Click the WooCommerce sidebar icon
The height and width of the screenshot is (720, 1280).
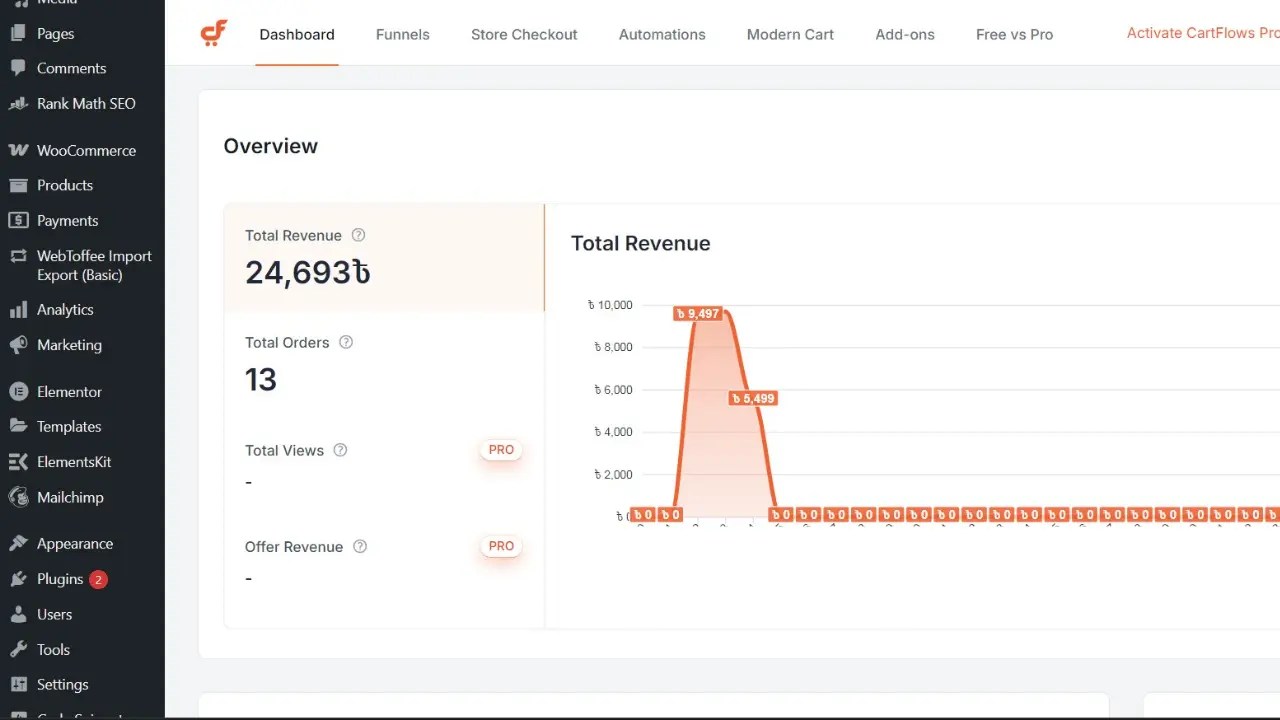click(18, 150)
